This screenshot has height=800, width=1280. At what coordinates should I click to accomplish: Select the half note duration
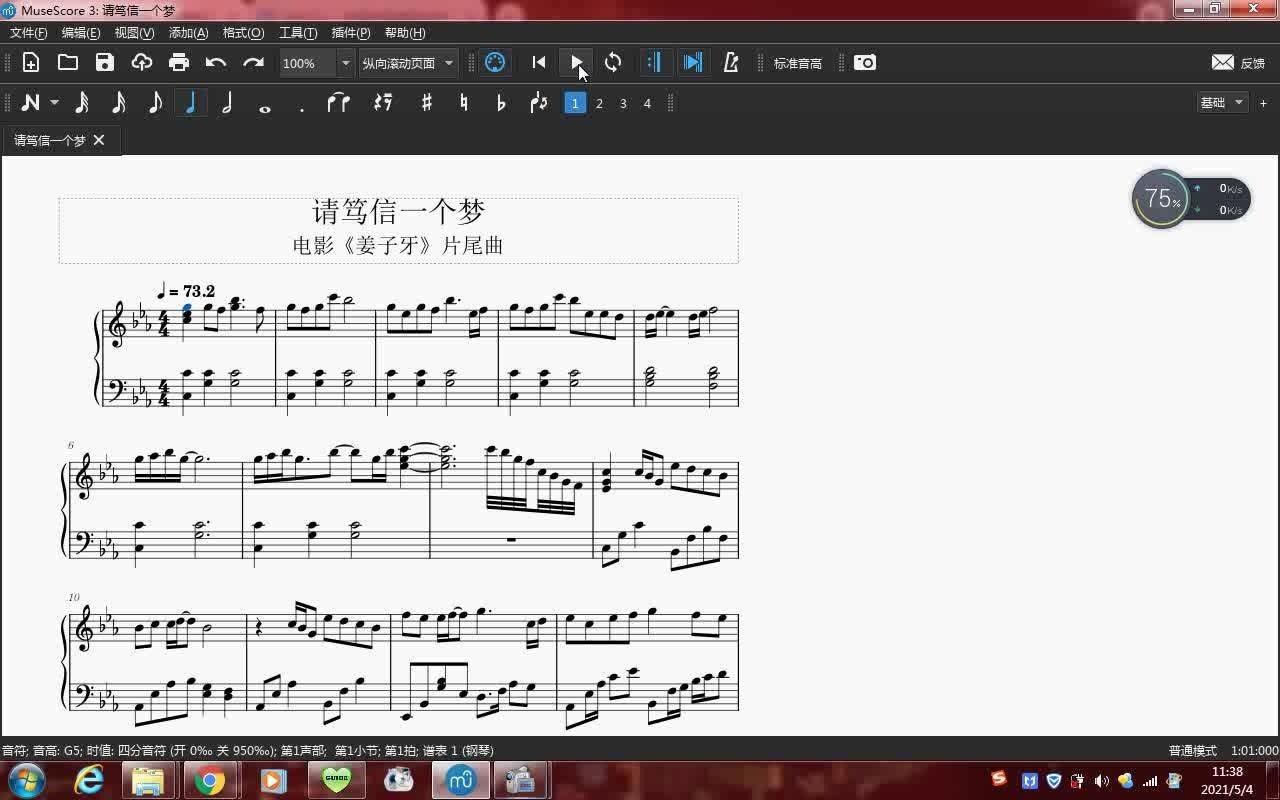click(x=227, y=103)
